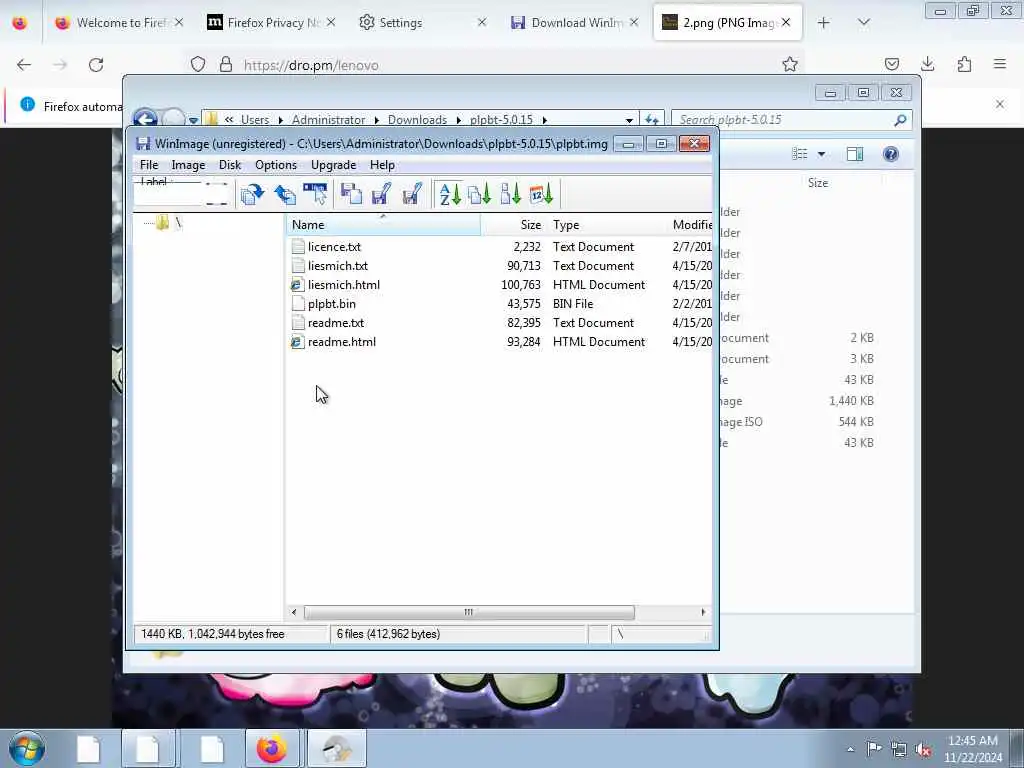Click the Firefox taskbar icon
Image resolution: width=1024 pixels, height=768 pixels.
click(272, 748)
